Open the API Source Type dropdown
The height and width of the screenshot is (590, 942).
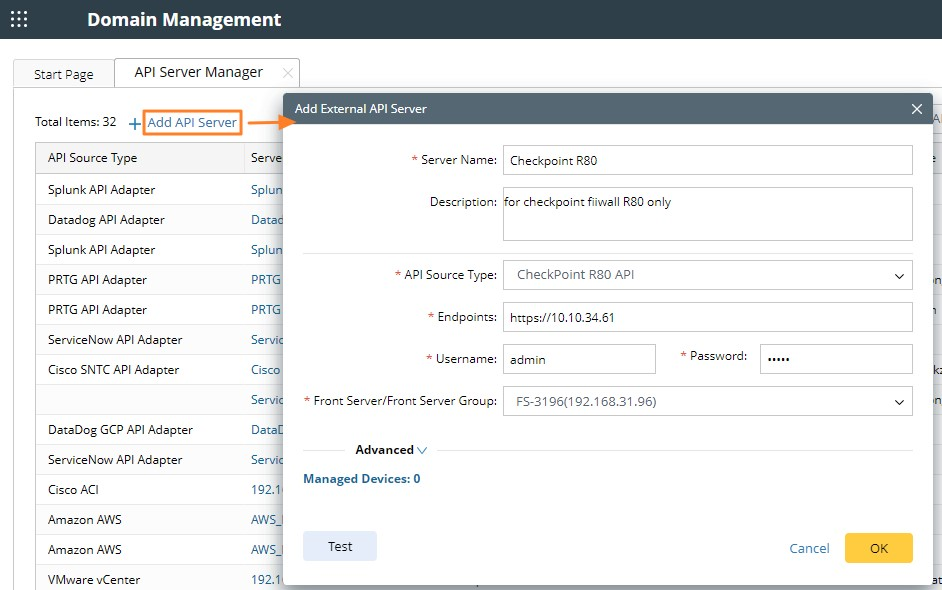[707, 275]
